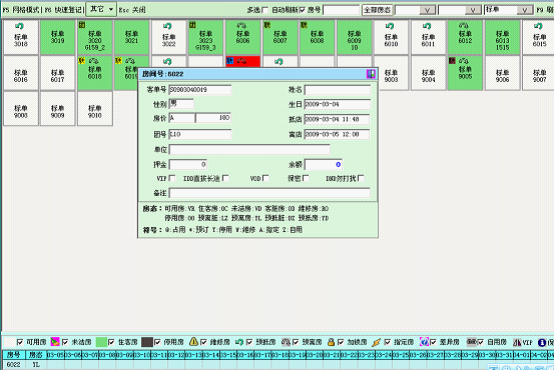Click Esc 关闭 to close the view
Image resolution: width=554 pixels, height=370 pixels.
point(132,10)
